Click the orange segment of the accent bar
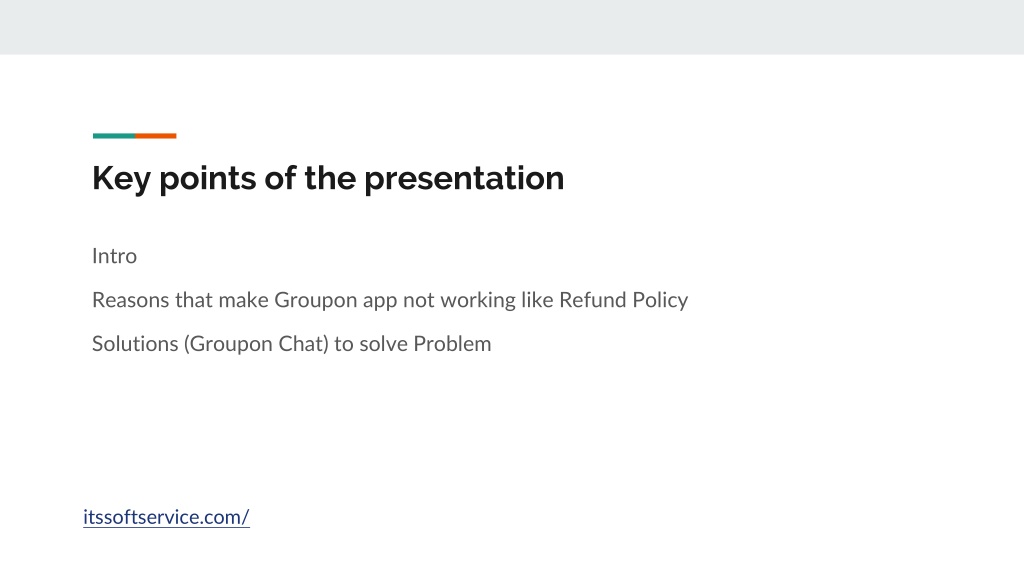This screenshot has height=576, width=1024. (x=155, y=136)
